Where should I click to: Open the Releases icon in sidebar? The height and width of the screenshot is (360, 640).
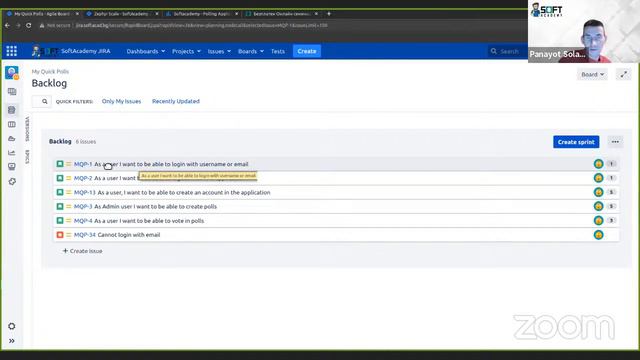12,138
